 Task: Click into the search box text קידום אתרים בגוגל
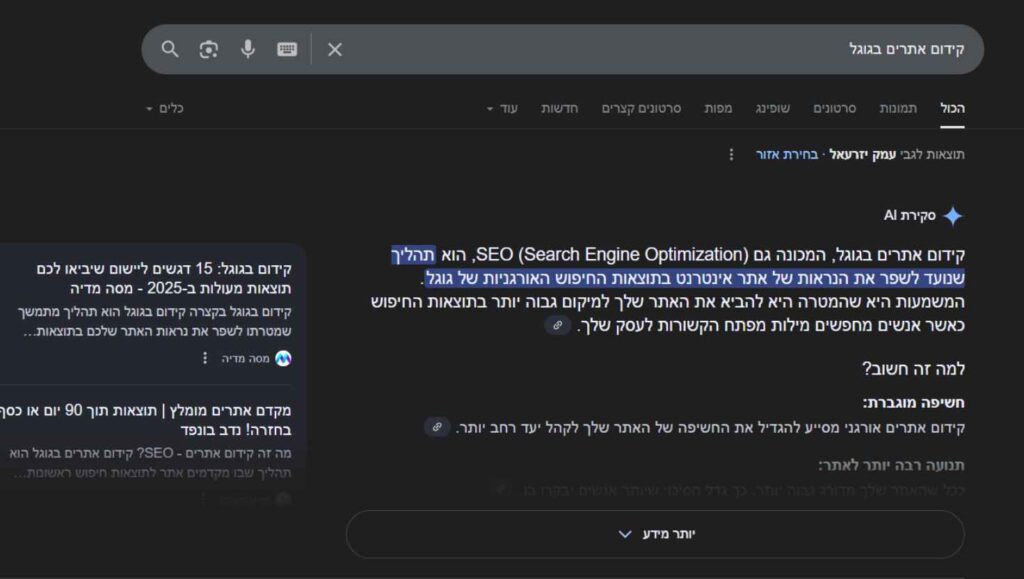click(x=906, y=49)
